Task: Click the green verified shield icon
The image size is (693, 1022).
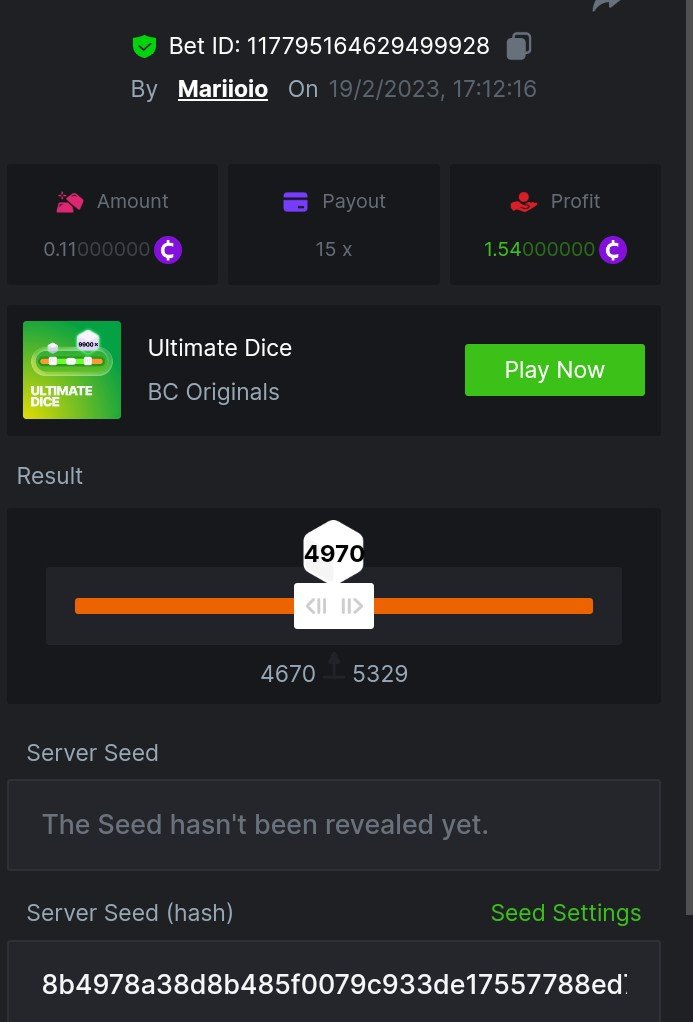Action: click(x=145, y=46)
